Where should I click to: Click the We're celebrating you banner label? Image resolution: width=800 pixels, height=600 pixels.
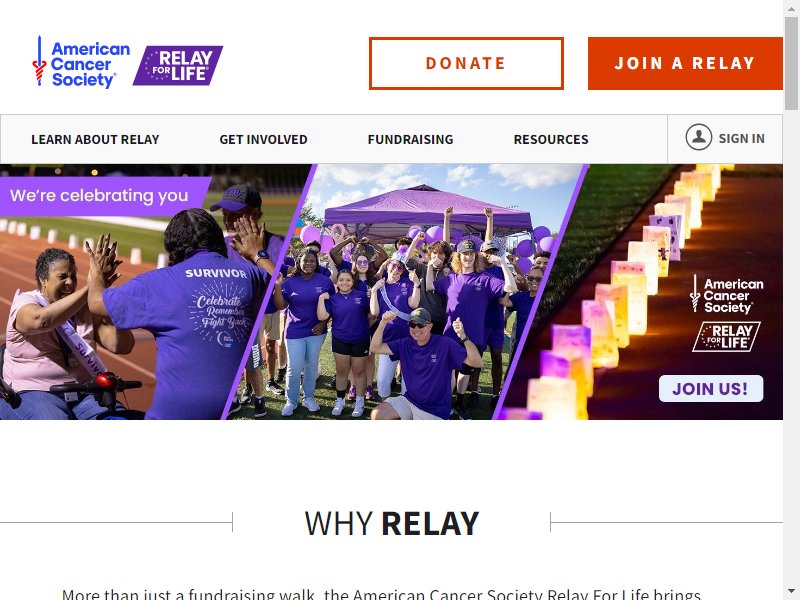99,196
